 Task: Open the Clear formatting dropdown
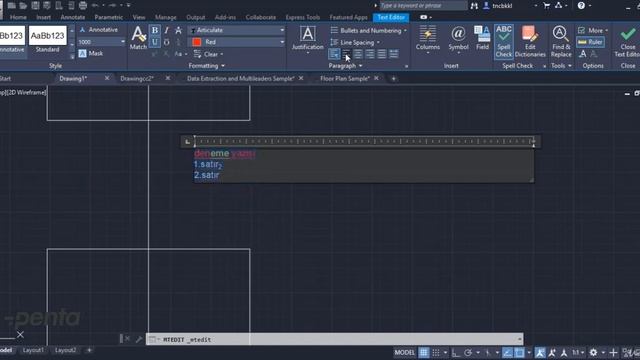(209, 54)
